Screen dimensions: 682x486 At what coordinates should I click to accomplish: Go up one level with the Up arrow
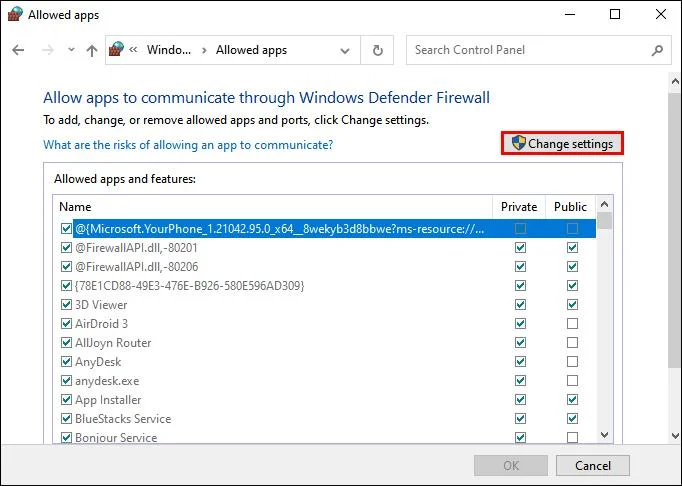(x=91, y=50)
